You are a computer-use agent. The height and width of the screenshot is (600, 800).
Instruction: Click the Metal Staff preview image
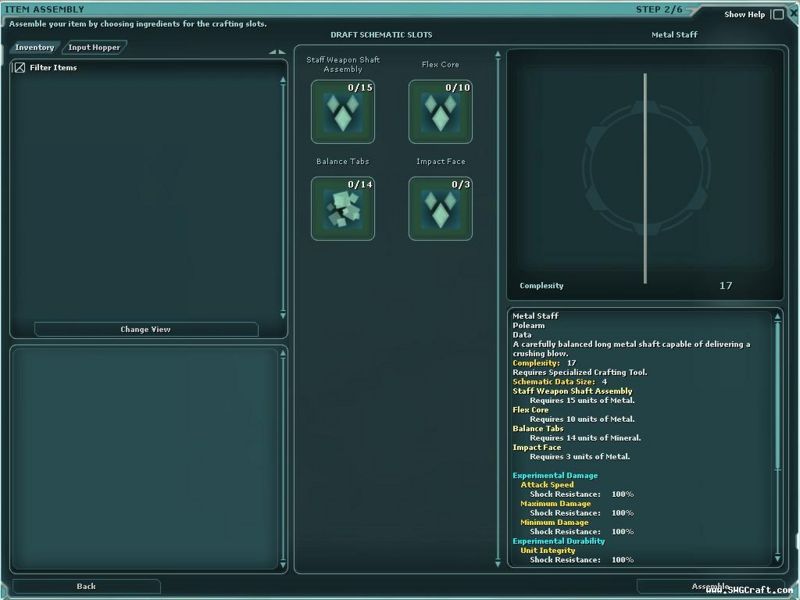645,175
